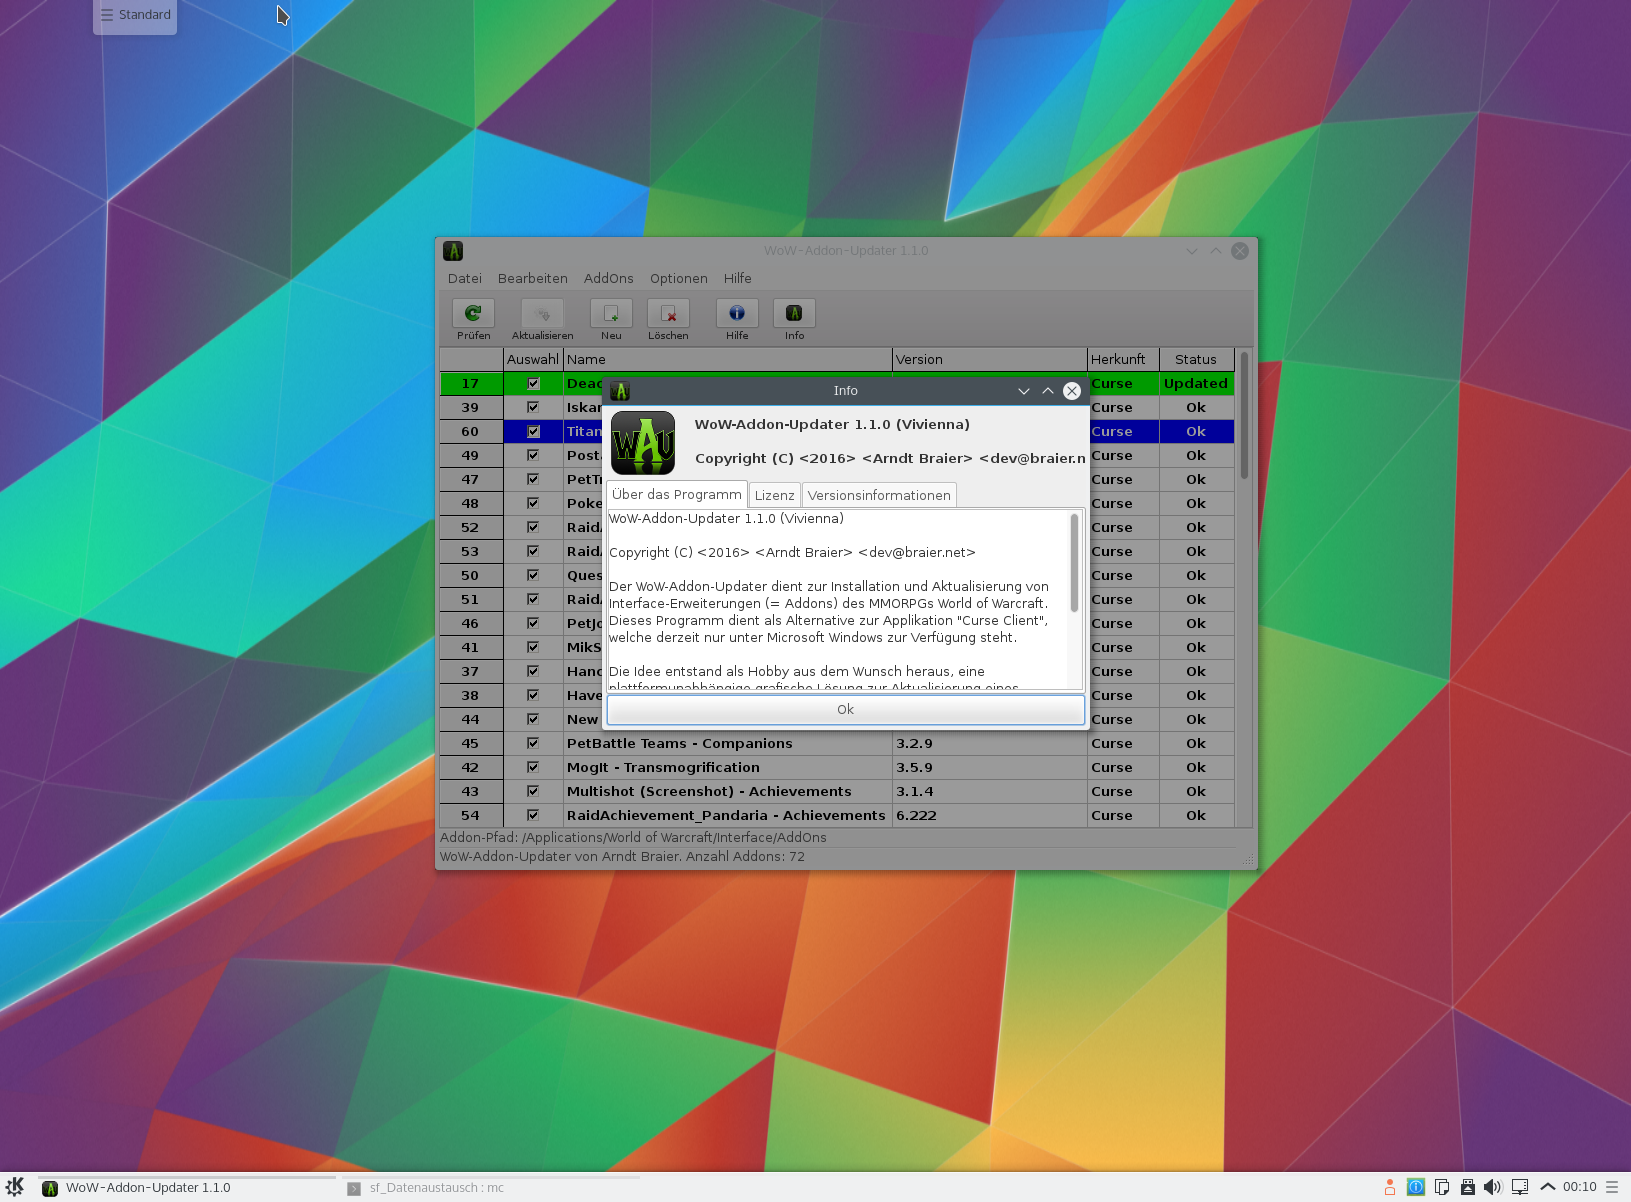The height and width of the screenshot is (1202, 1631).
Task: Toggle the checkbox for addon row 49
Action: pos(533,455)
